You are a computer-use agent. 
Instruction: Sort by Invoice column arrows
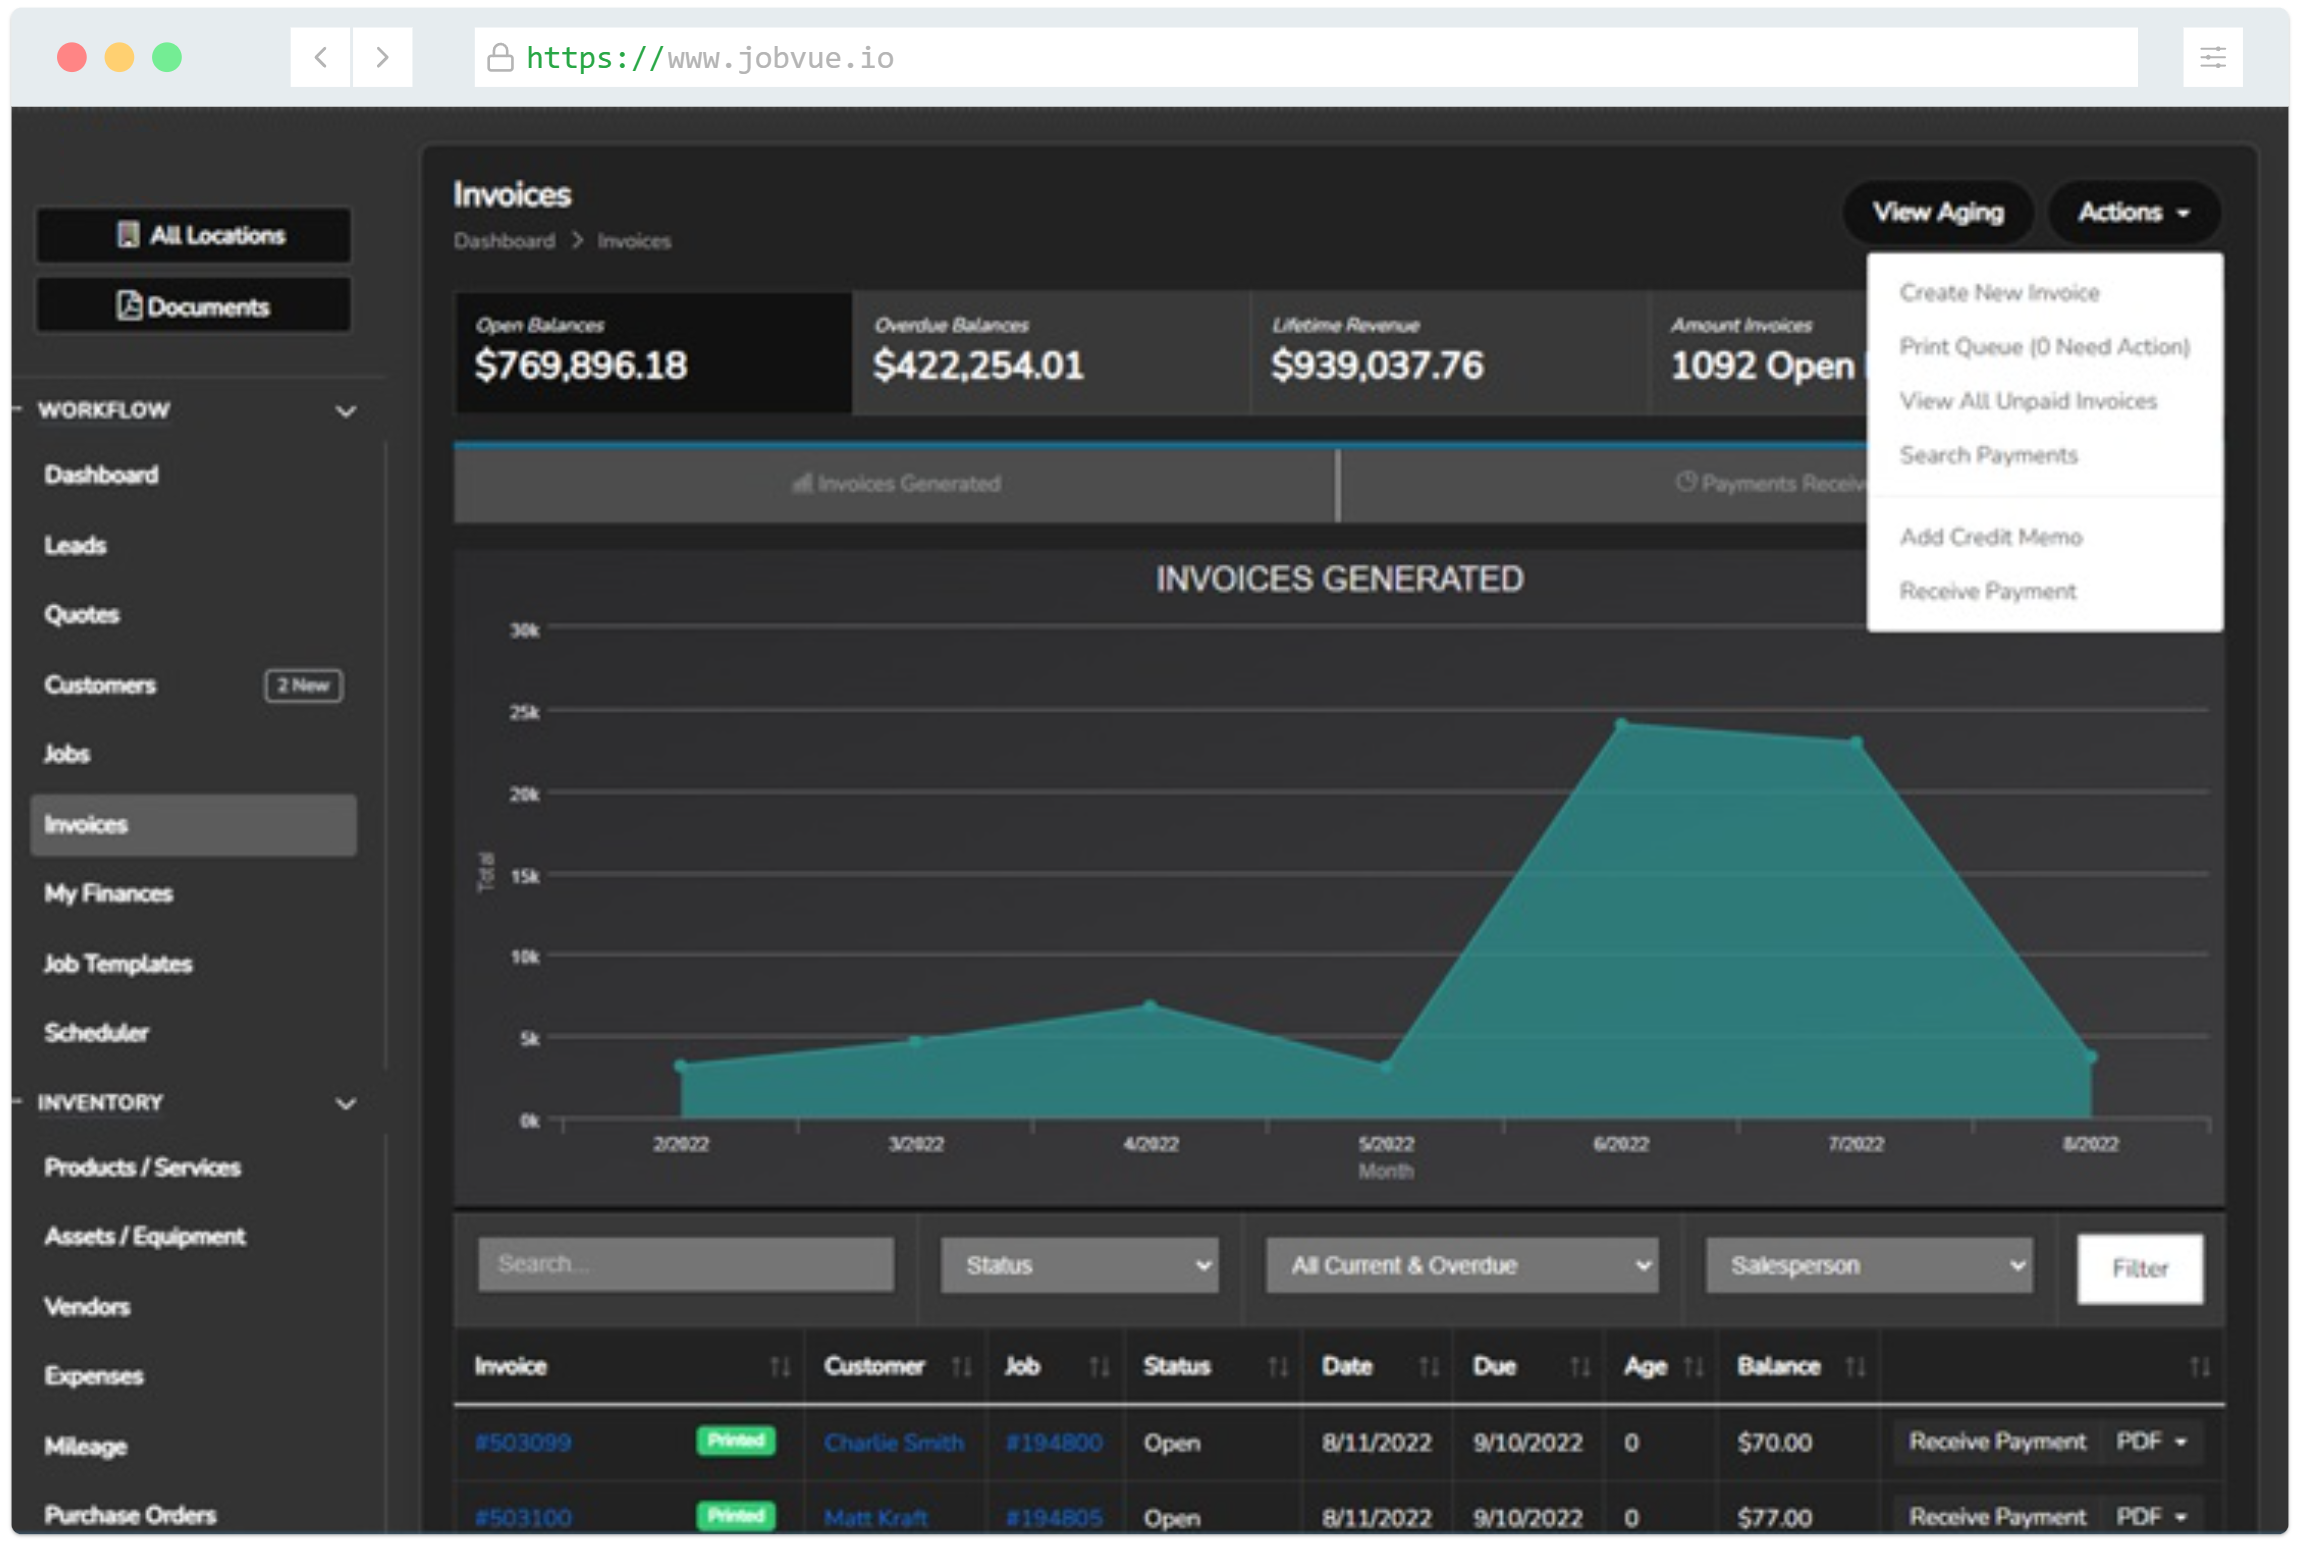pos(780,1367)
